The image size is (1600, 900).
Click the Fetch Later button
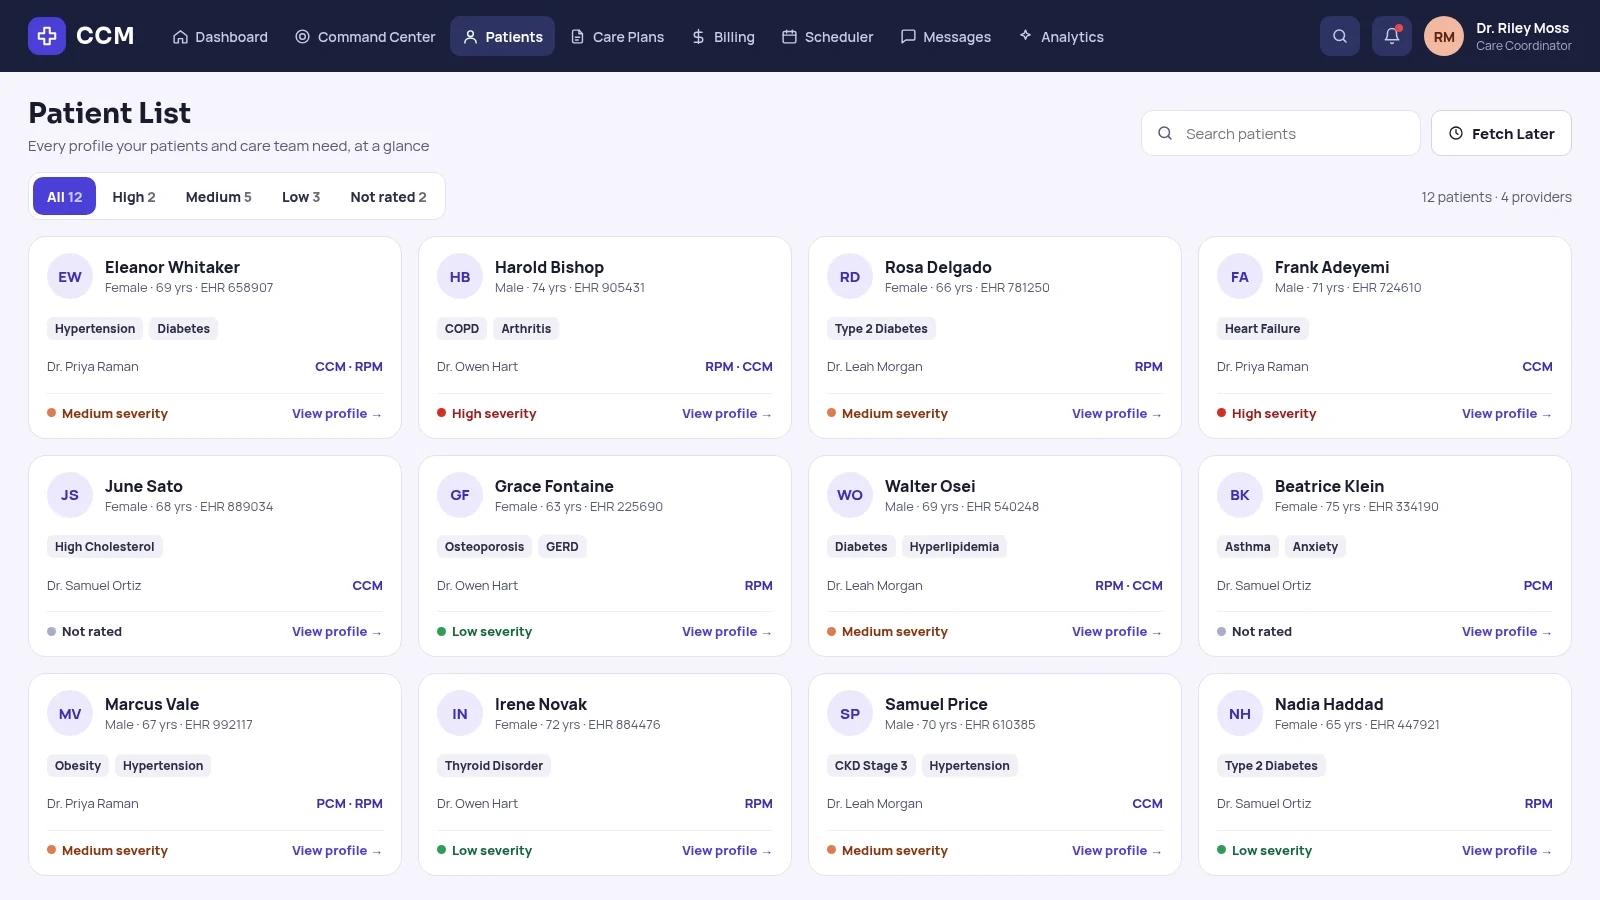click(1501, 133)
